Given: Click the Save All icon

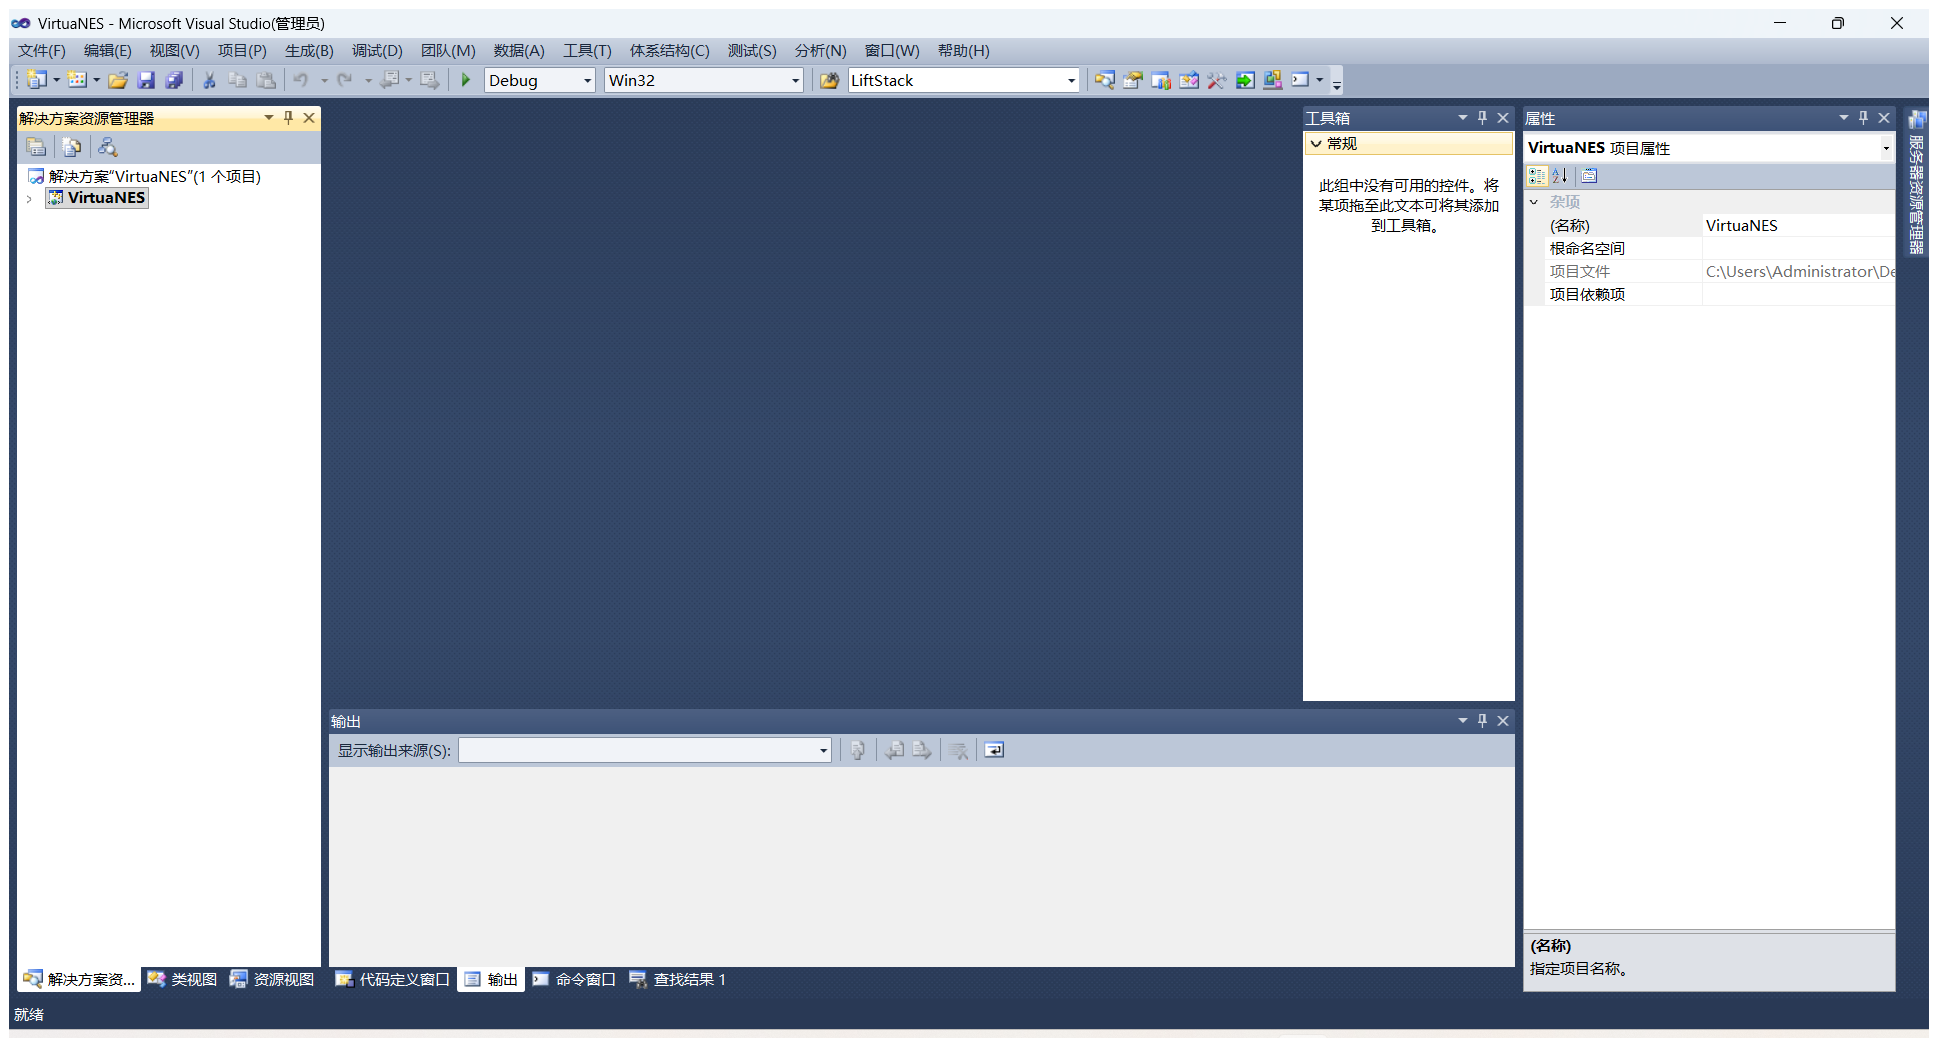Looking at the screenshot, I should (174, 80).
